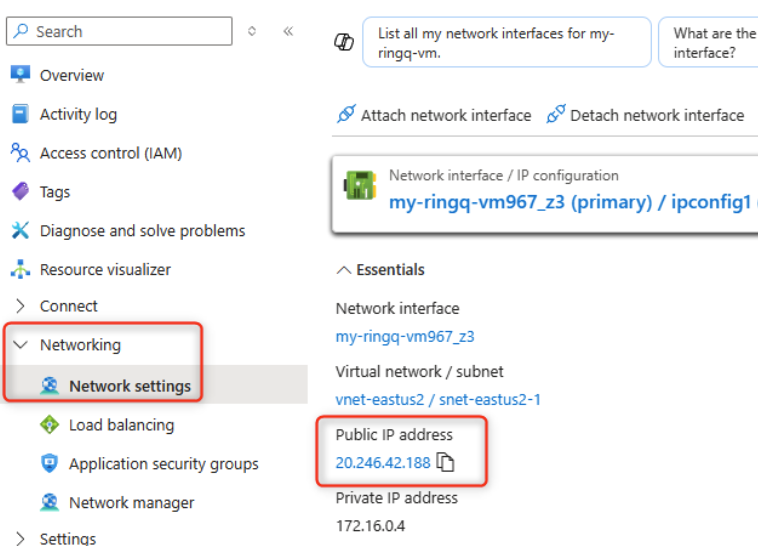The image size is (758, 546).
Task: Click Application security groups shield icon
Action: click(x=49, y=463)
